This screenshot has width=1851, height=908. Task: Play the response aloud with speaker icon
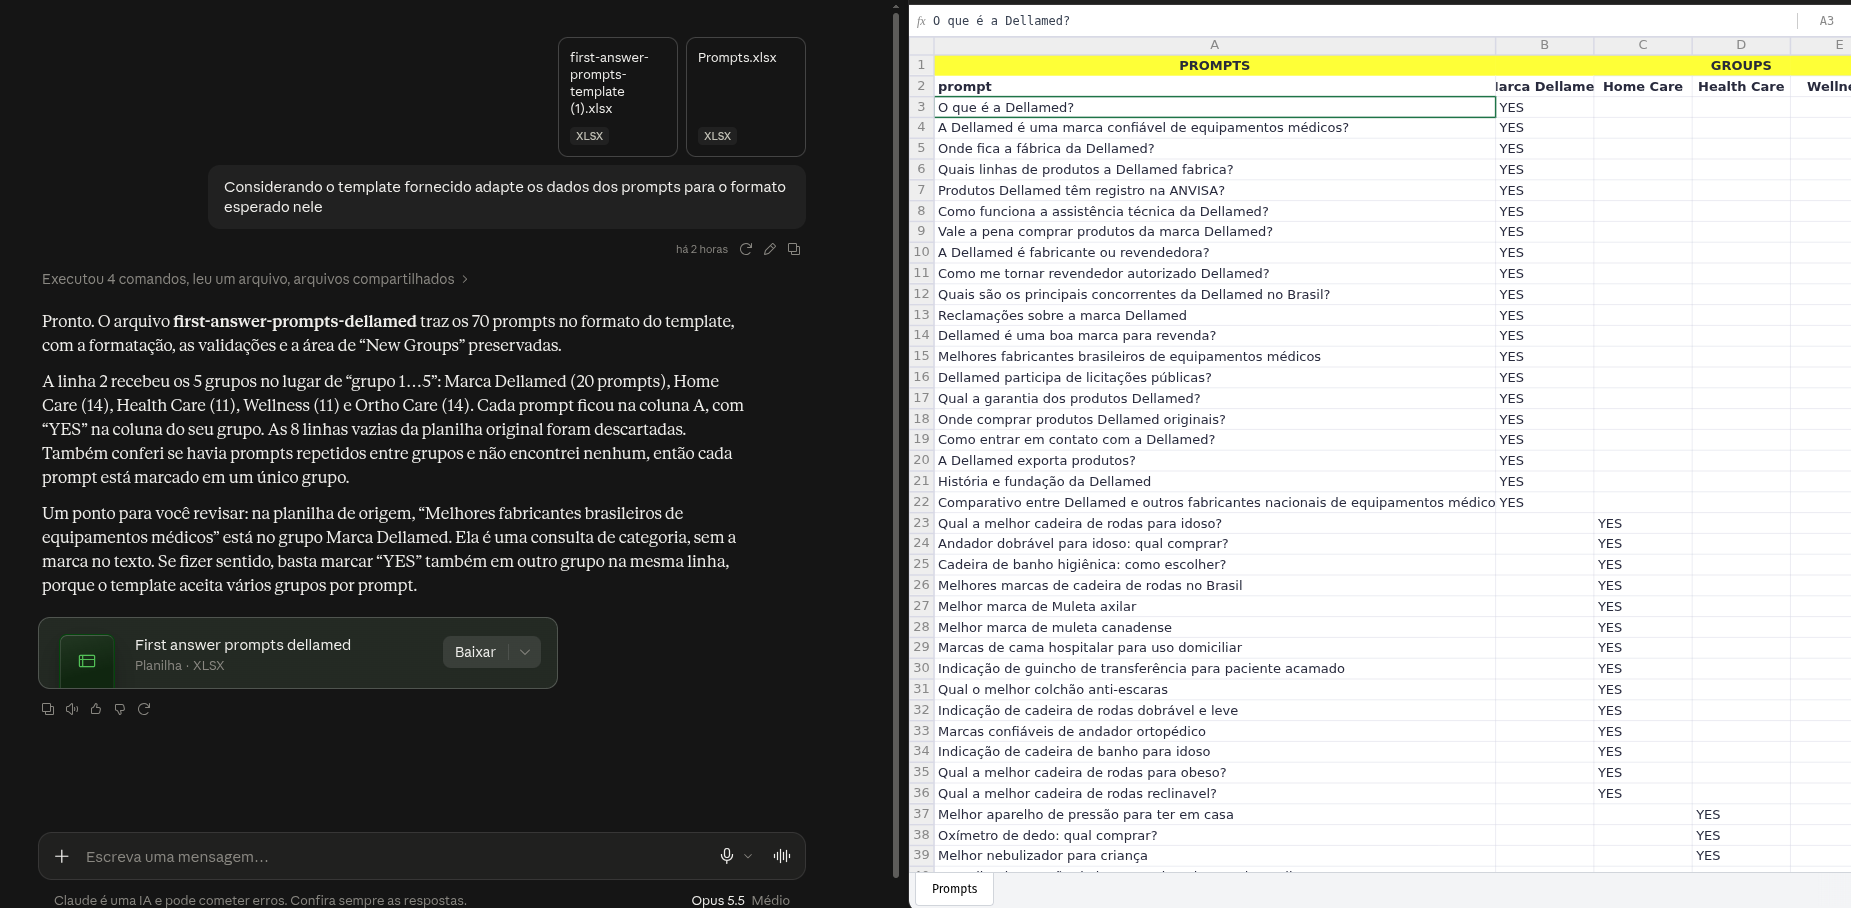[72, 709]
